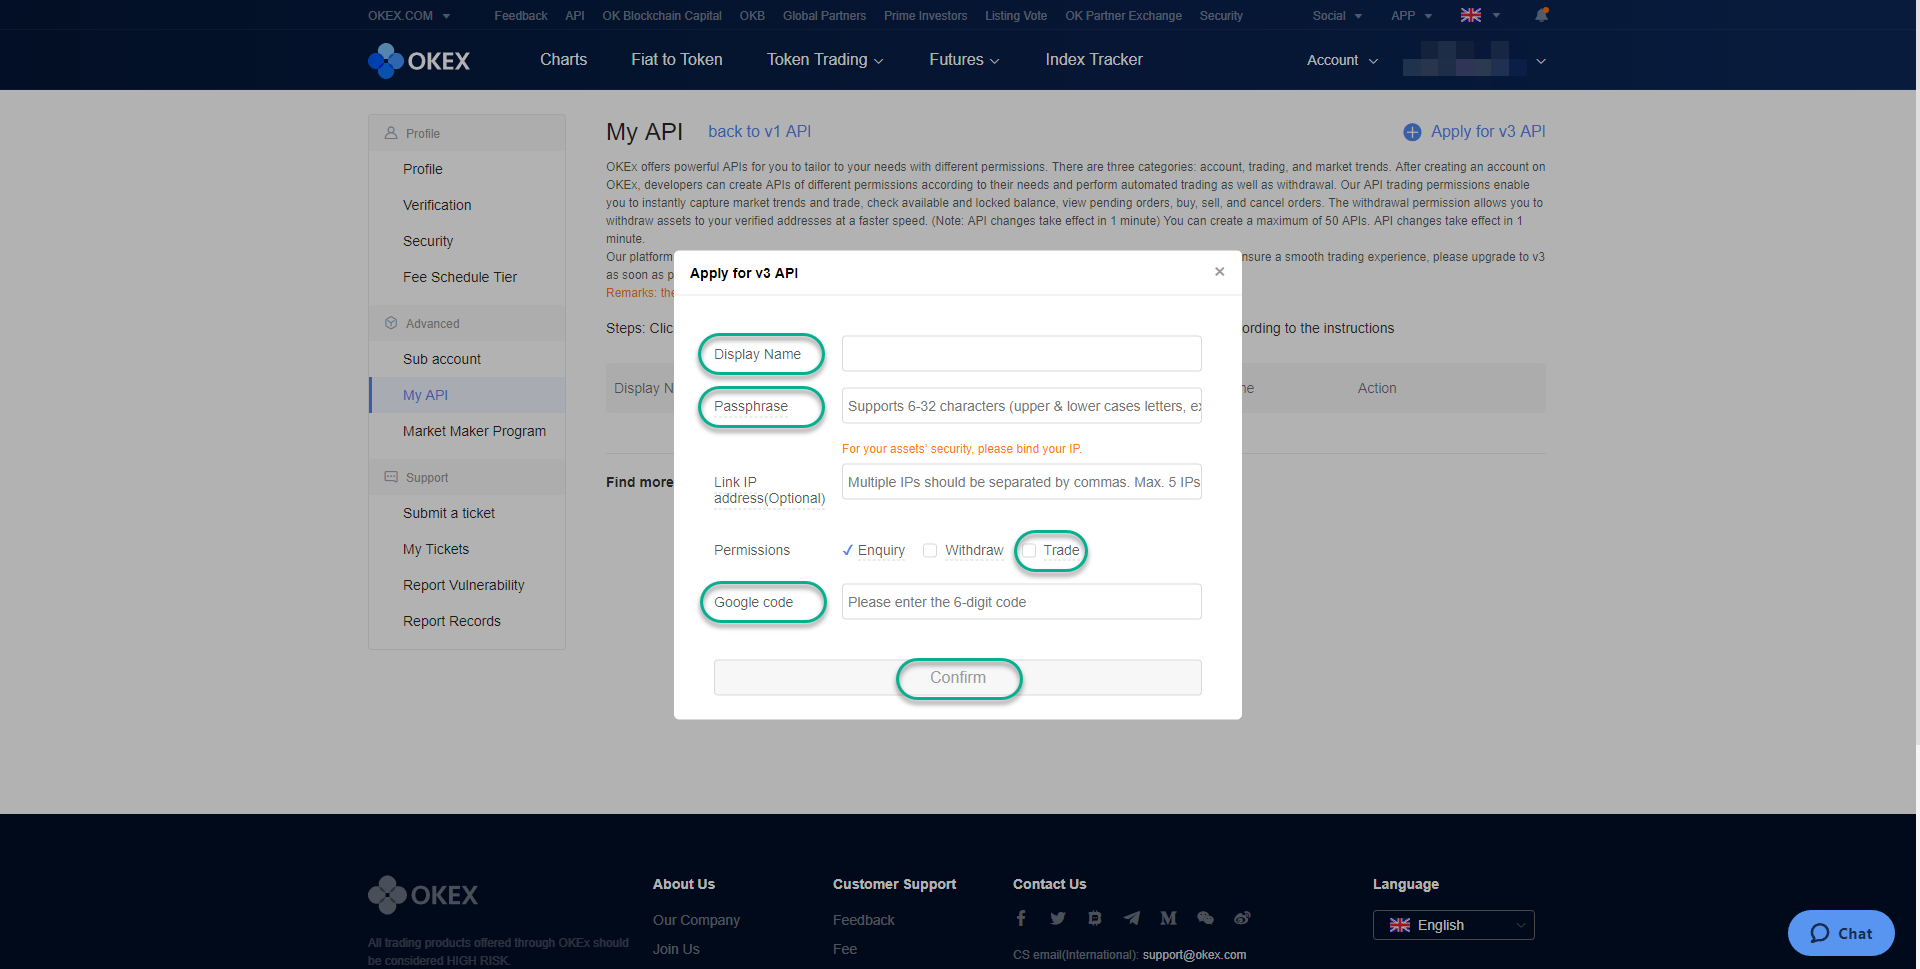Click the Confirm button in the dialog
1920x969 pixels.
(x=957, y=677)
